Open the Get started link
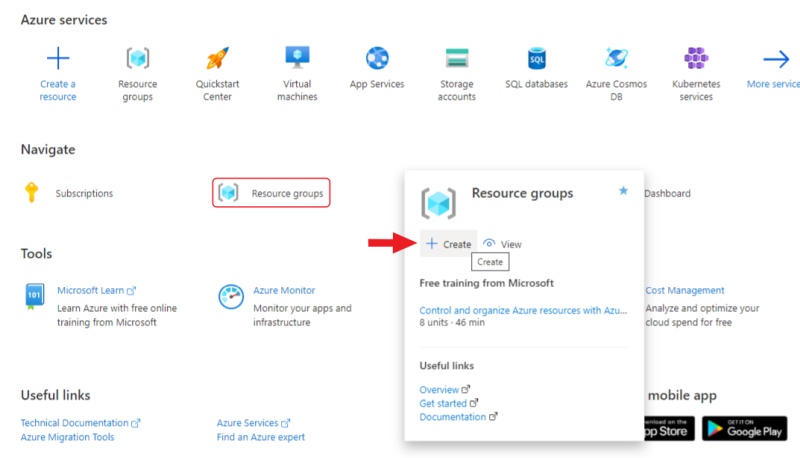 tap(444, 403)
